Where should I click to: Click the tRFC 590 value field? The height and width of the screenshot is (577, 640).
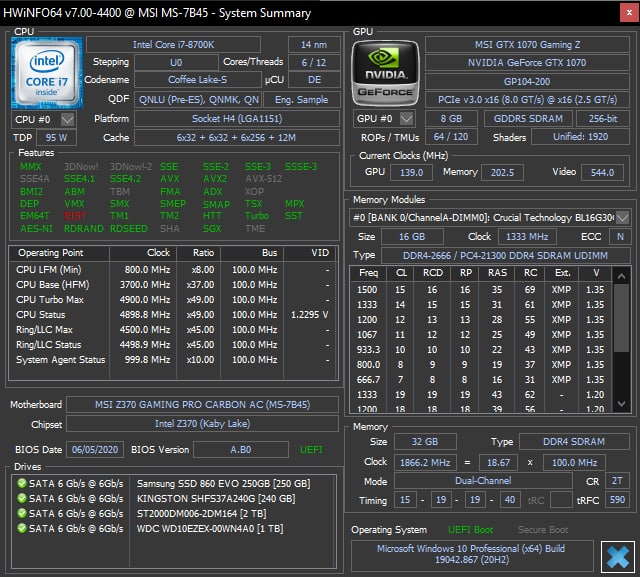(617, 499)
